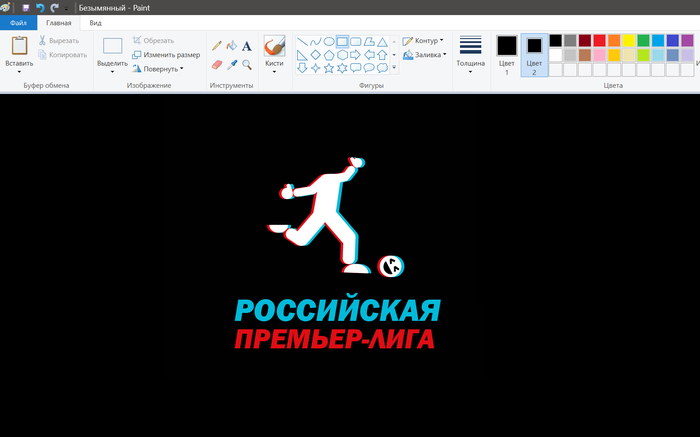This screenshot has height=437, width=700.
Task: Click the Вырезать button
Action: [x=59, y=41]
